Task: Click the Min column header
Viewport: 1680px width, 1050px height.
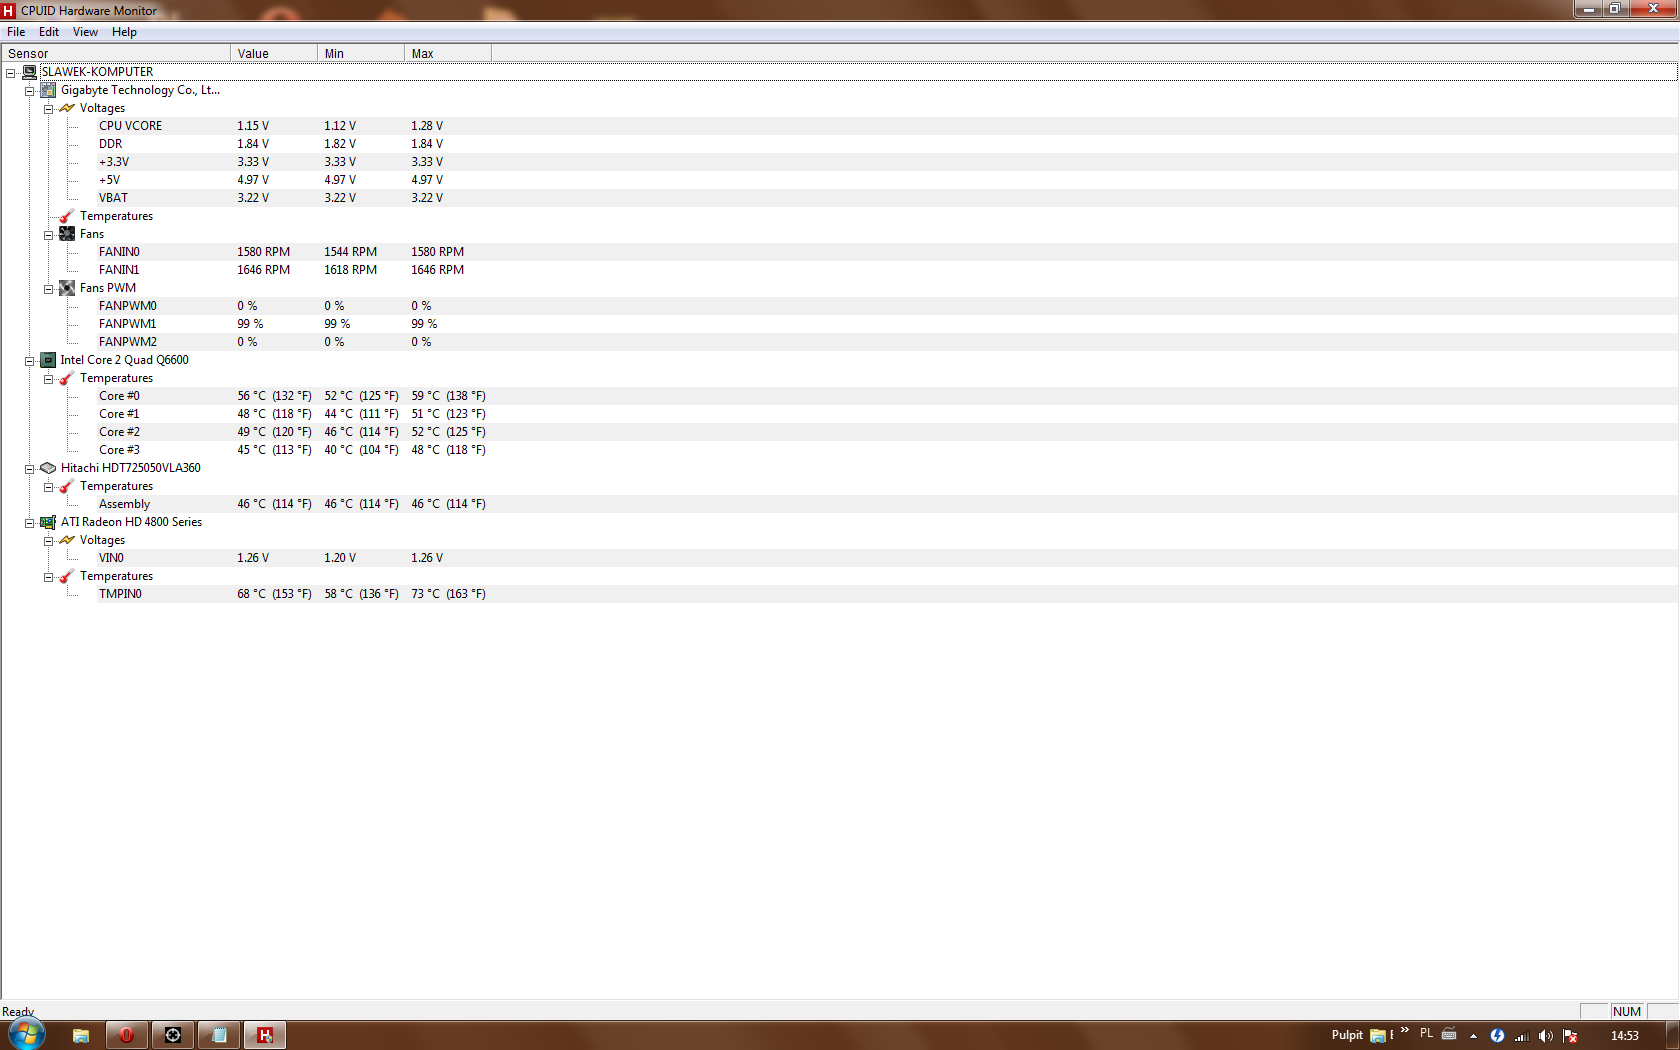Action: (361, 53)
